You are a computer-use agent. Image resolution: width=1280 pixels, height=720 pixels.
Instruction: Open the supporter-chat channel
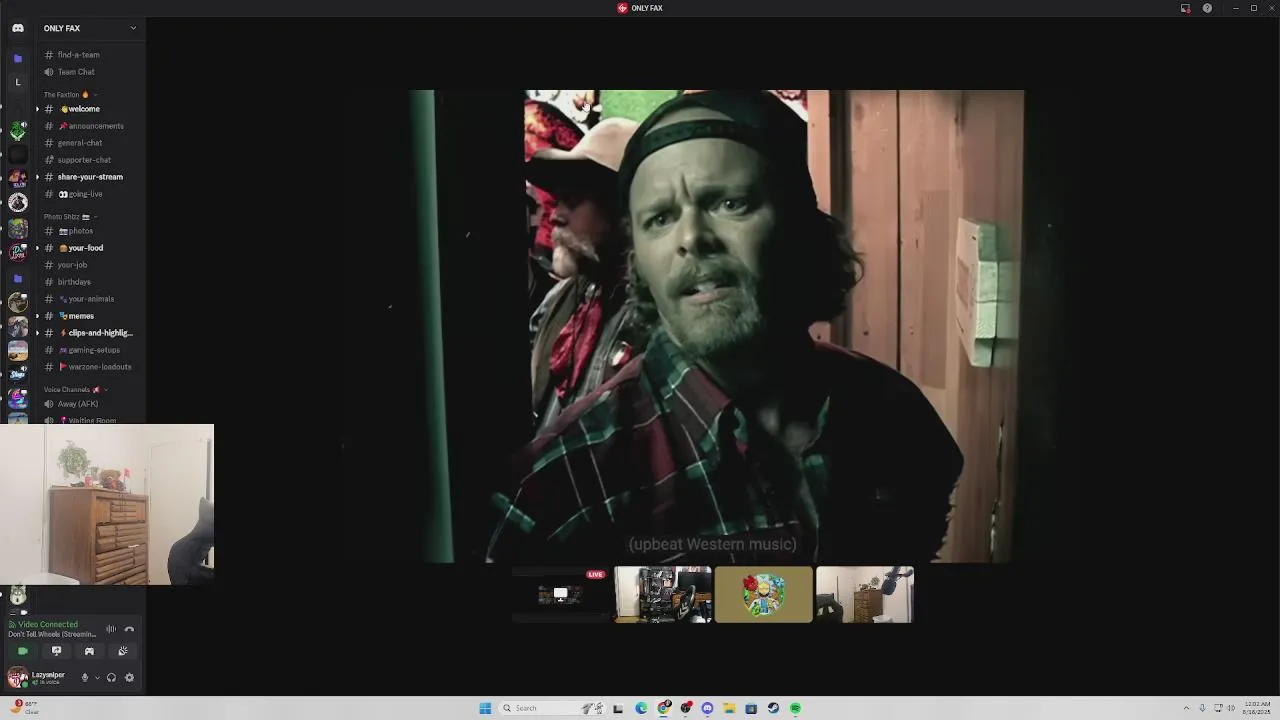tap(88, 160)
